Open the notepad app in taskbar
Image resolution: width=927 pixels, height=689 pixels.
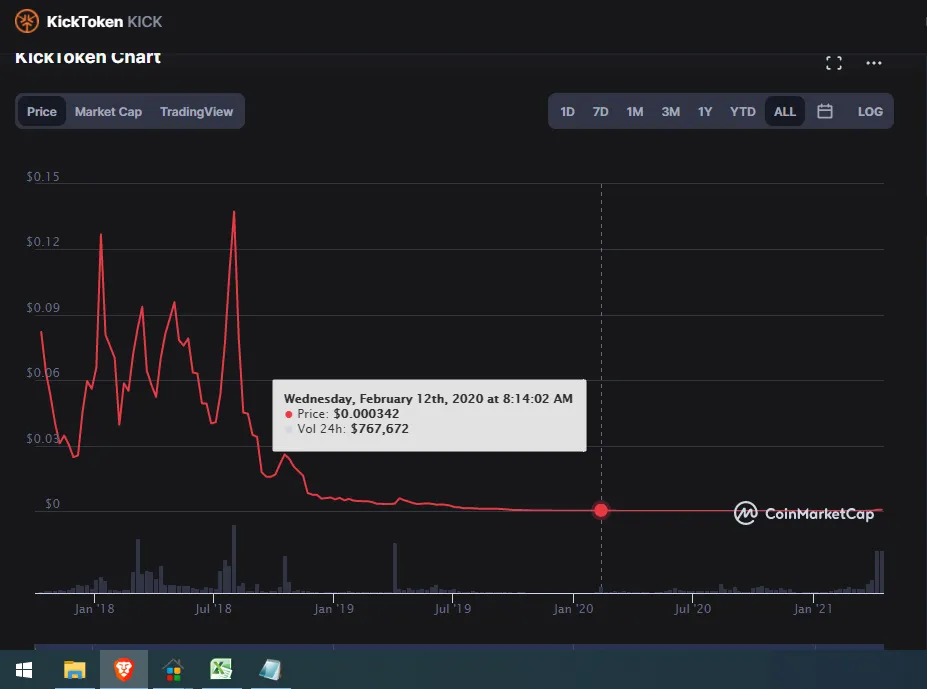pos(270,670)
